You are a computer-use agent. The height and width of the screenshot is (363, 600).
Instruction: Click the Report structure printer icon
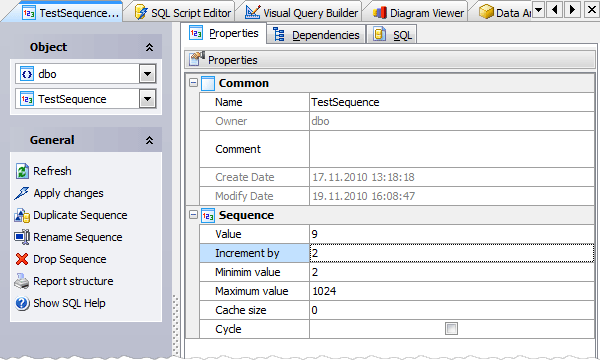tap(21, 281)
